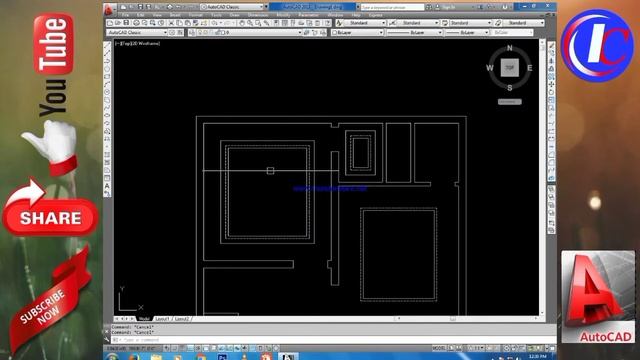Image resolution: width=640 pixels, height=360 pixels.
Task: Click the vertical scrollbar beside the drawing area
Action: tap(542, 177)
